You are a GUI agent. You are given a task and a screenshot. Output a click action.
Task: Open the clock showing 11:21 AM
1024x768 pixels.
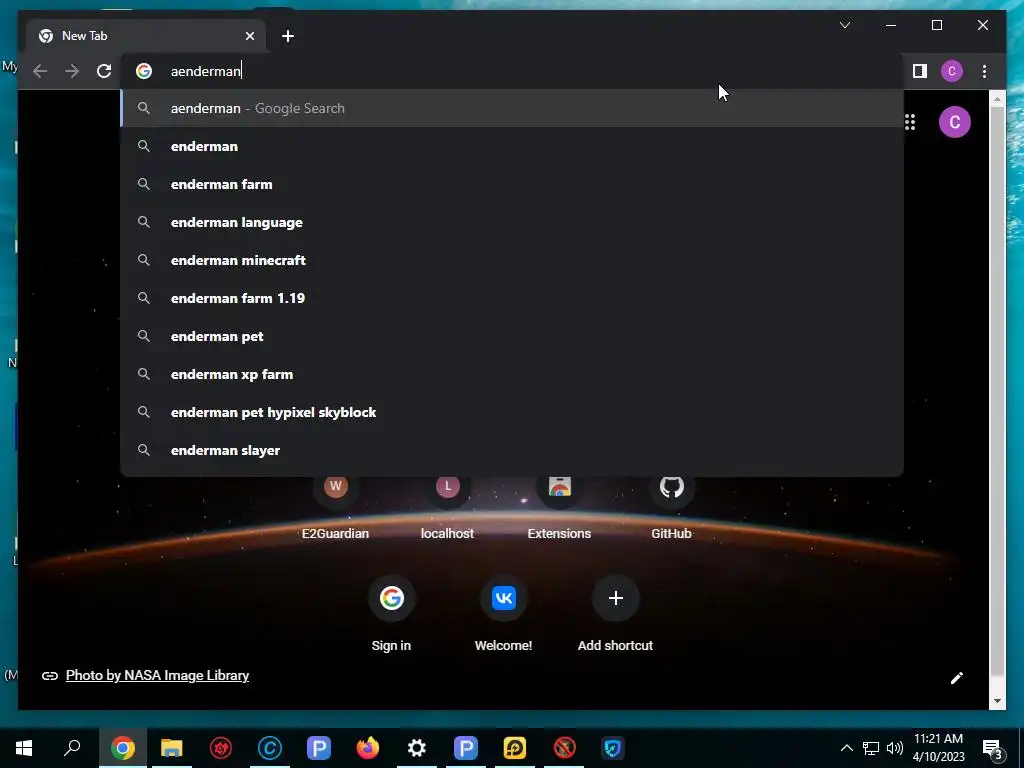(938, 748)
